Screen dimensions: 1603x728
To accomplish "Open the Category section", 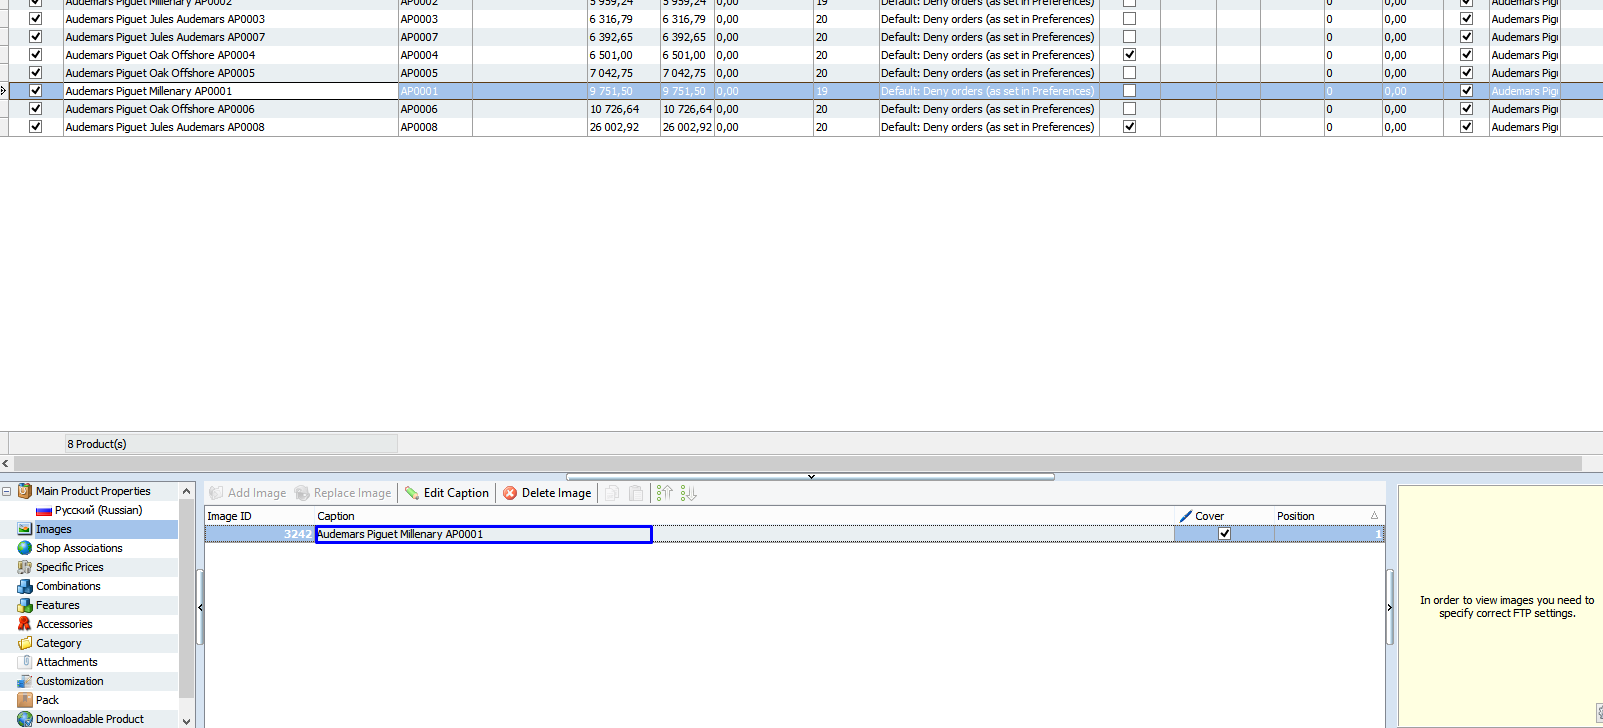I will 59,643.
